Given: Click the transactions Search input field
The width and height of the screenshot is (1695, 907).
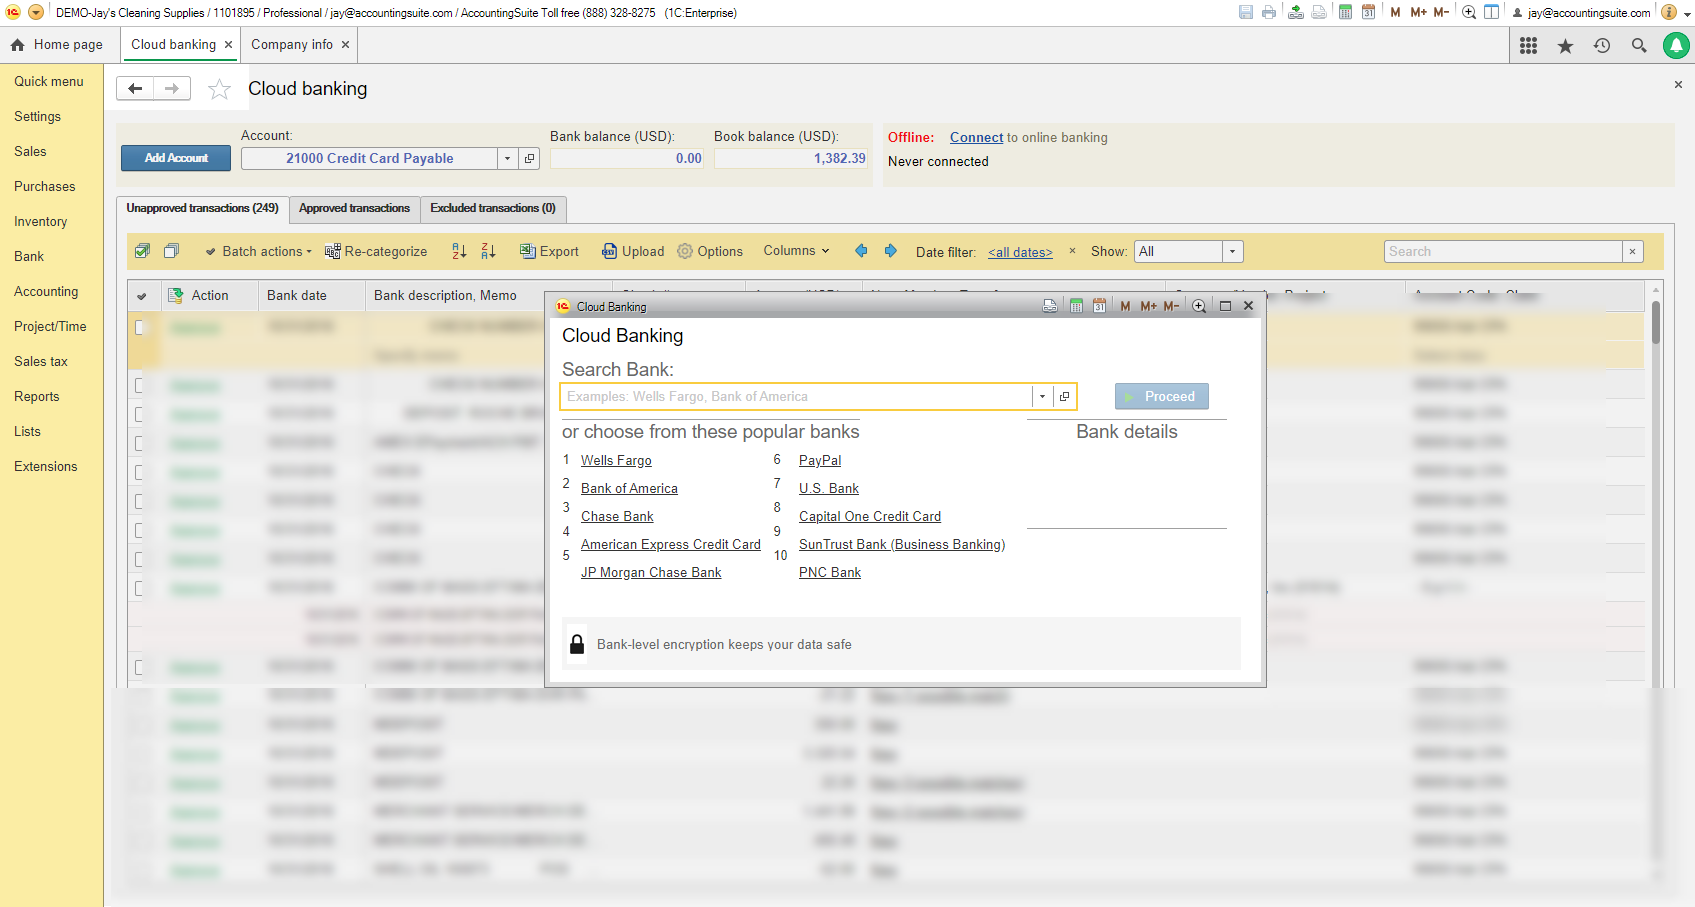Looking at the screenshot, I should [x=1503, y=251].
